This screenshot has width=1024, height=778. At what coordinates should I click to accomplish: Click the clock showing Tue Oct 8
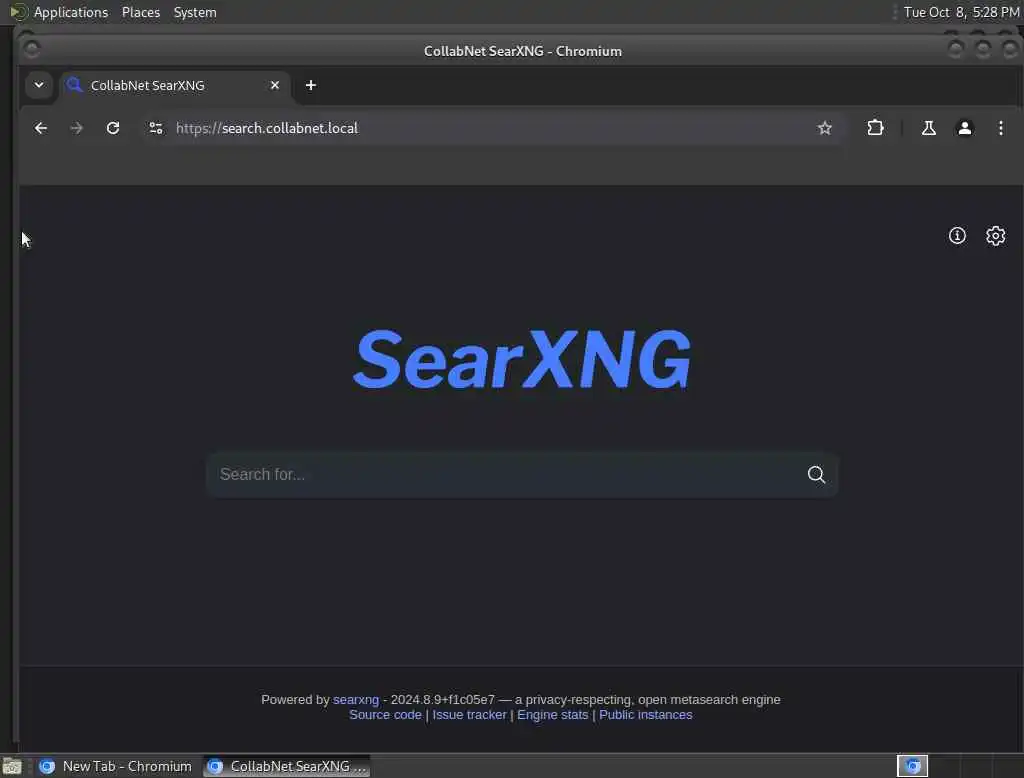pos(961,12)
